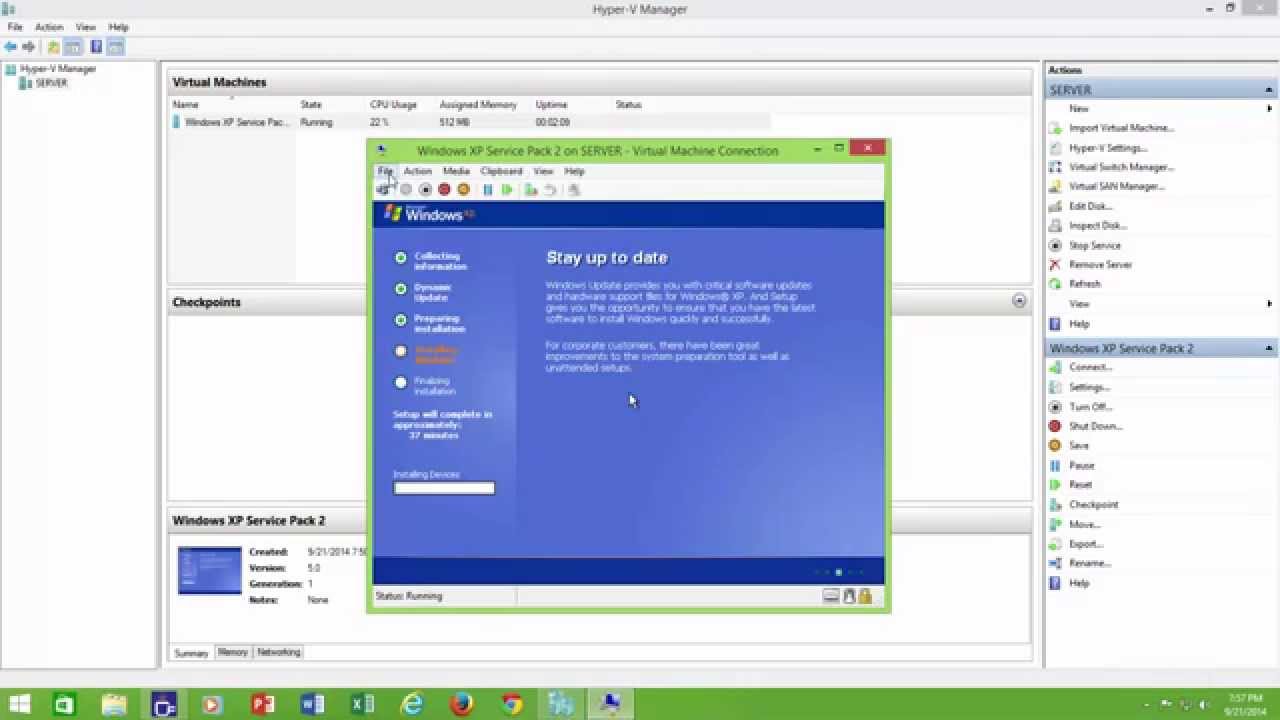Click the Ctrl+Alt+Del toolbar icon in VM window
This screenshot has height=720, width=1280.
point(383,189)
